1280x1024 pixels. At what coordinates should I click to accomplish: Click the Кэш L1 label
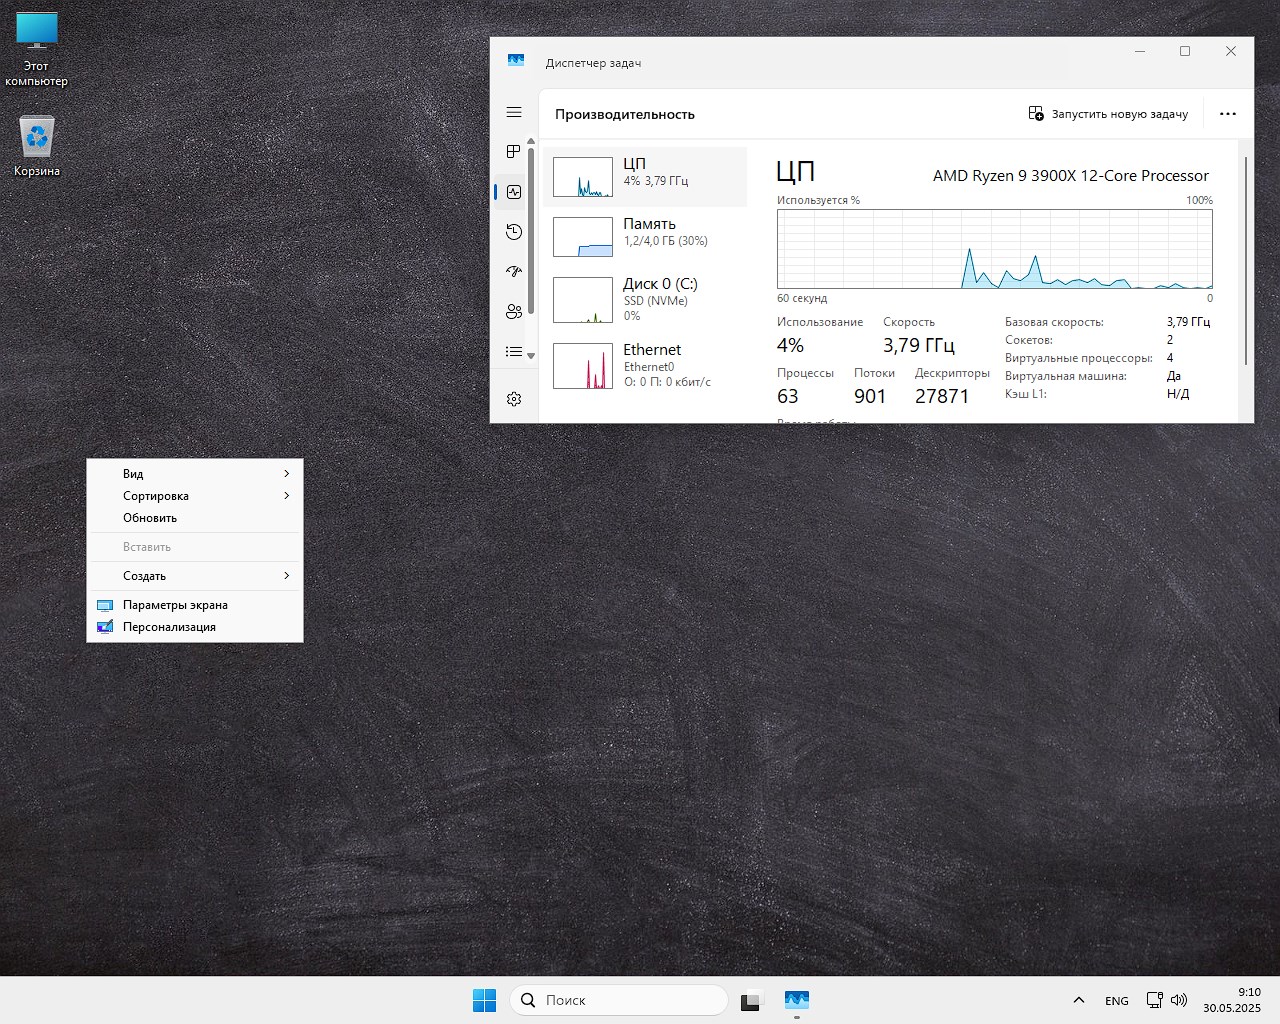1026,394
